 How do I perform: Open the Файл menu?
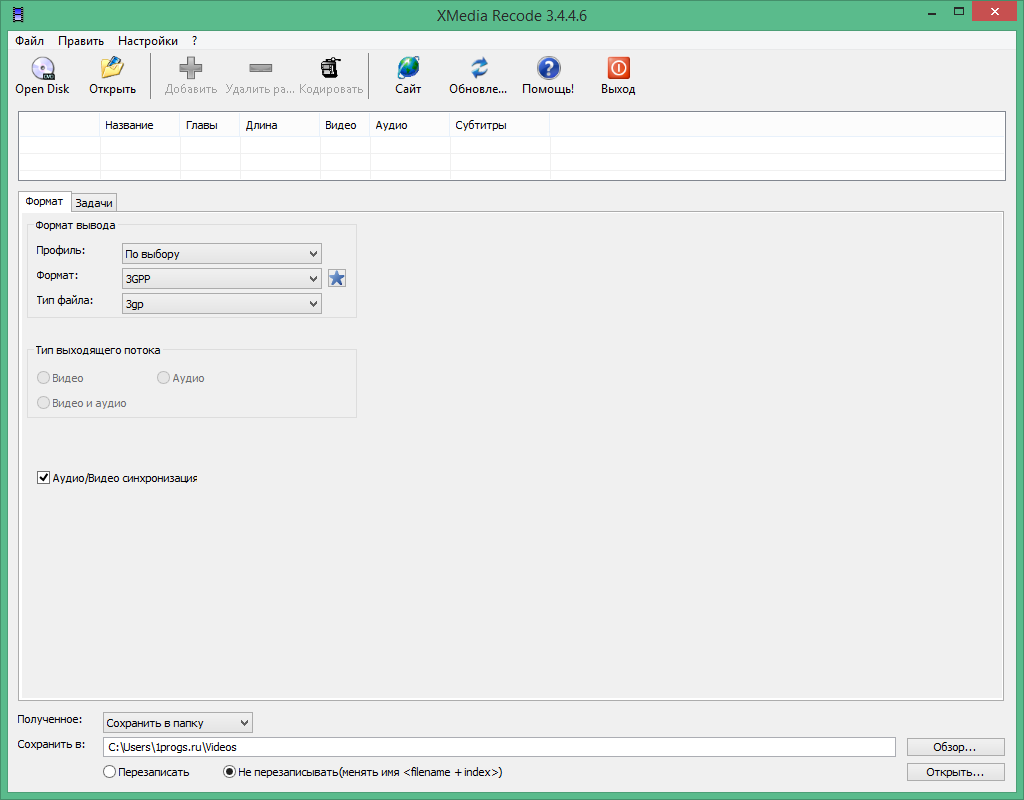click(29, 41)
